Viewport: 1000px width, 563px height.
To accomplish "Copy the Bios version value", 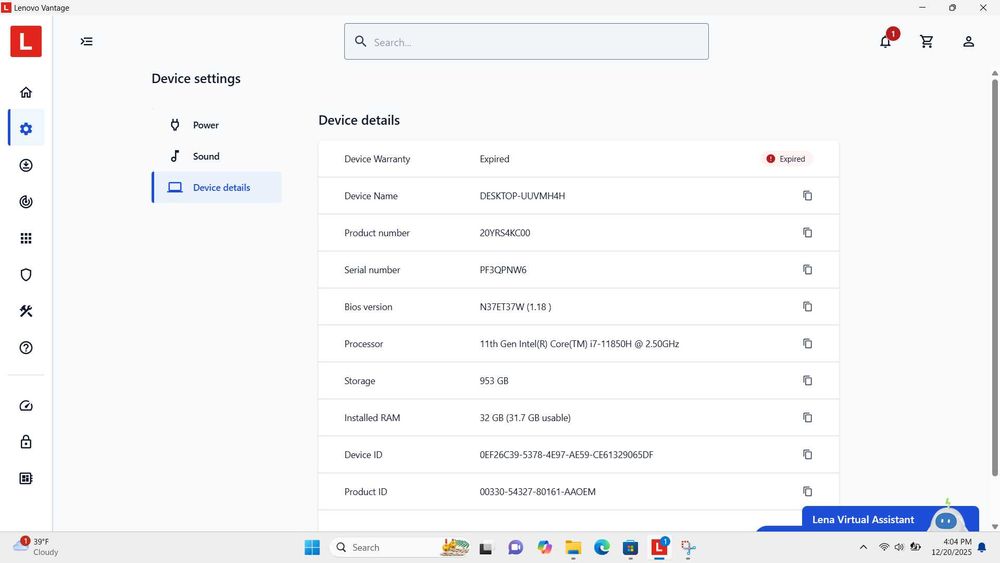I will point(807,307).
